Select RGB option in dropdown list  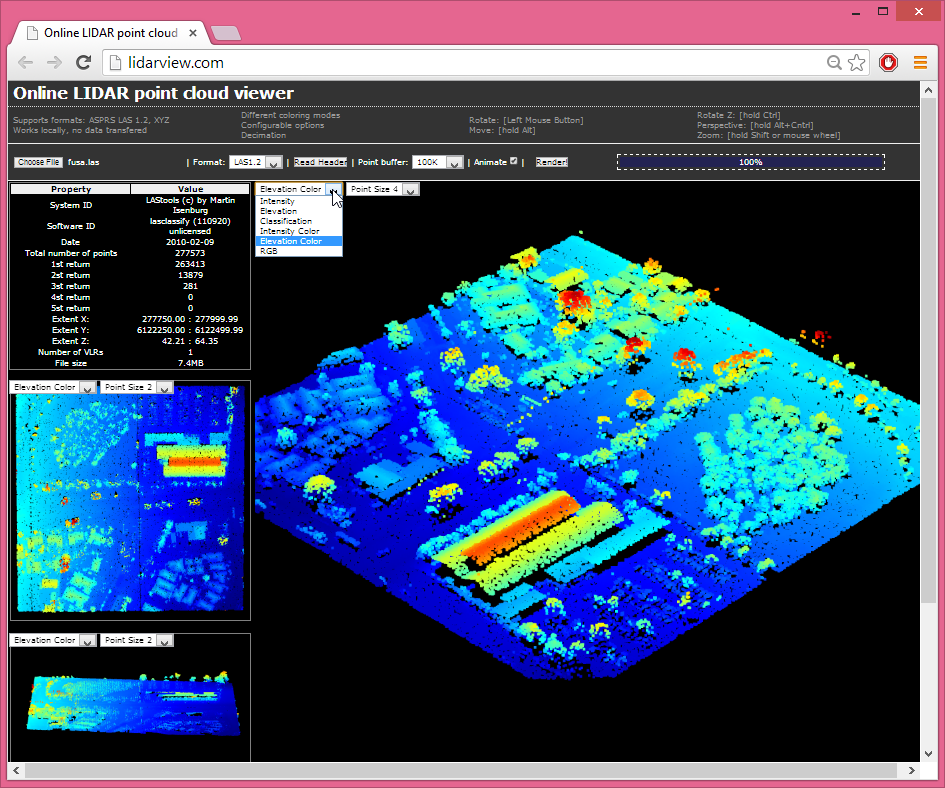268,251
